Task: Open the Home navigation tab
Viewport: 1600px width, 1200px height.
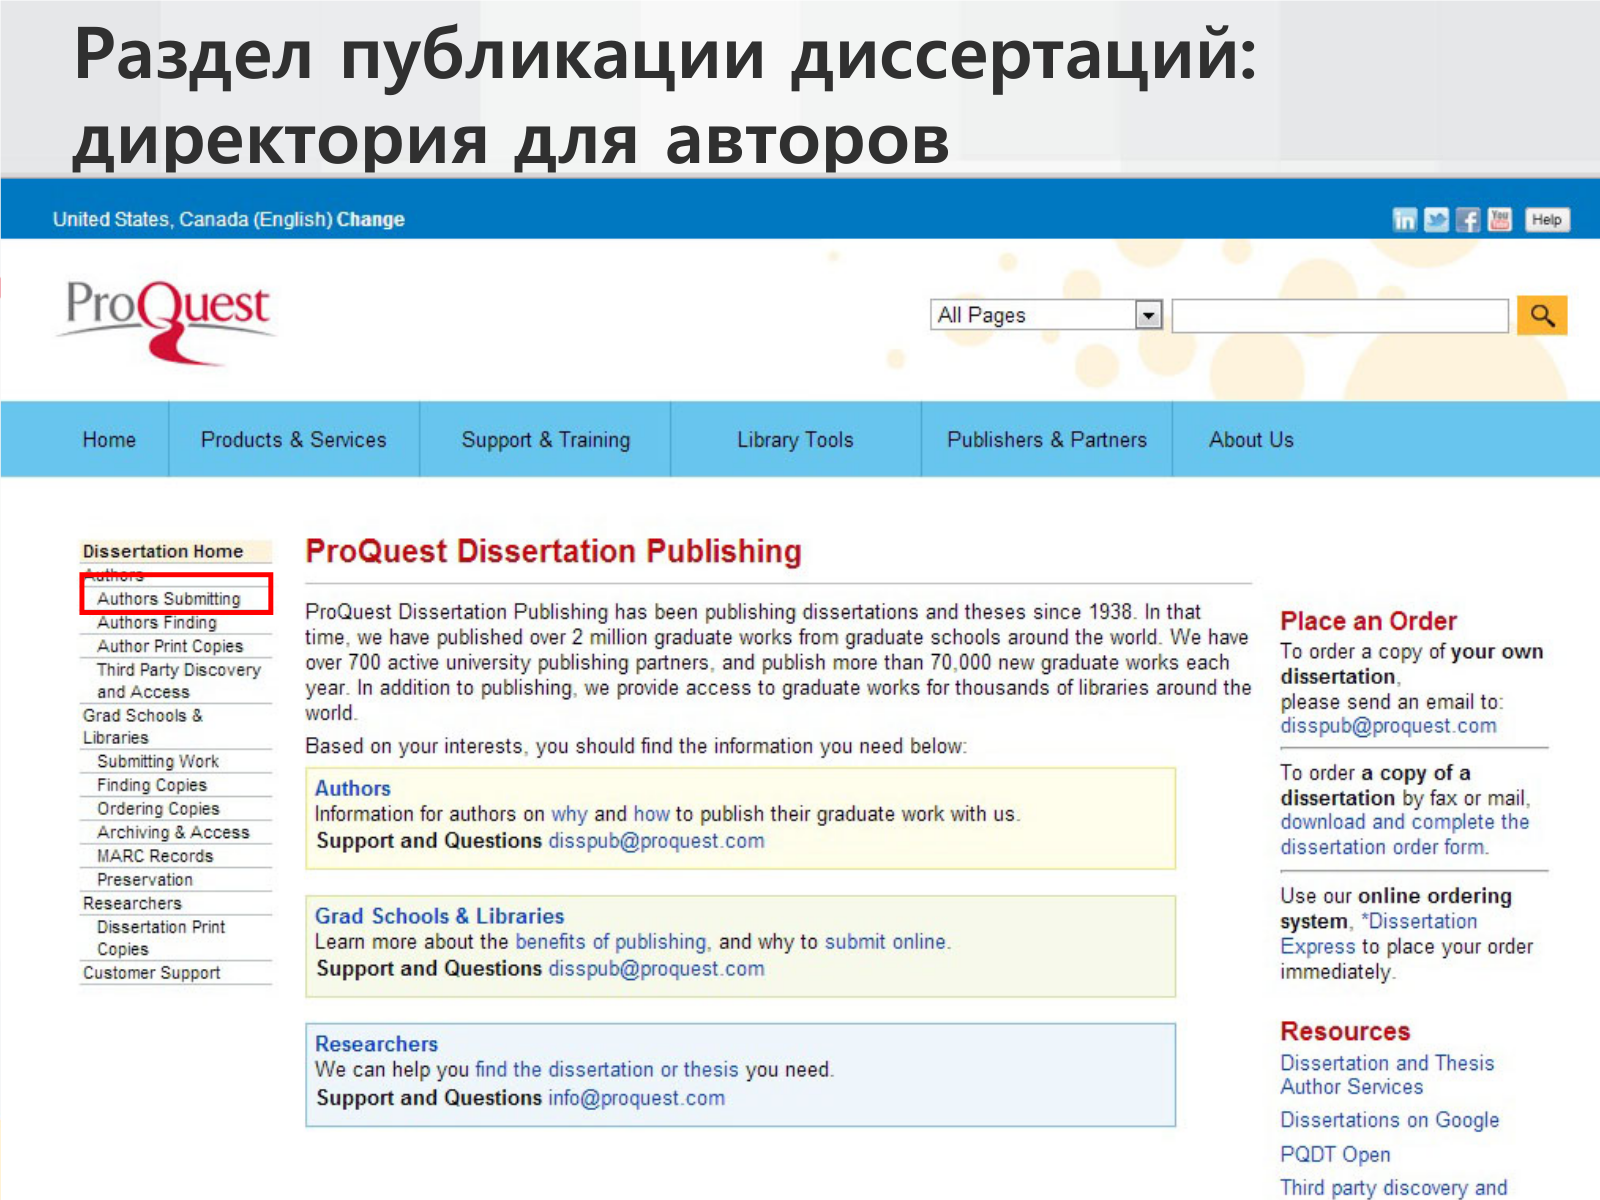Action: click(109, 440)
